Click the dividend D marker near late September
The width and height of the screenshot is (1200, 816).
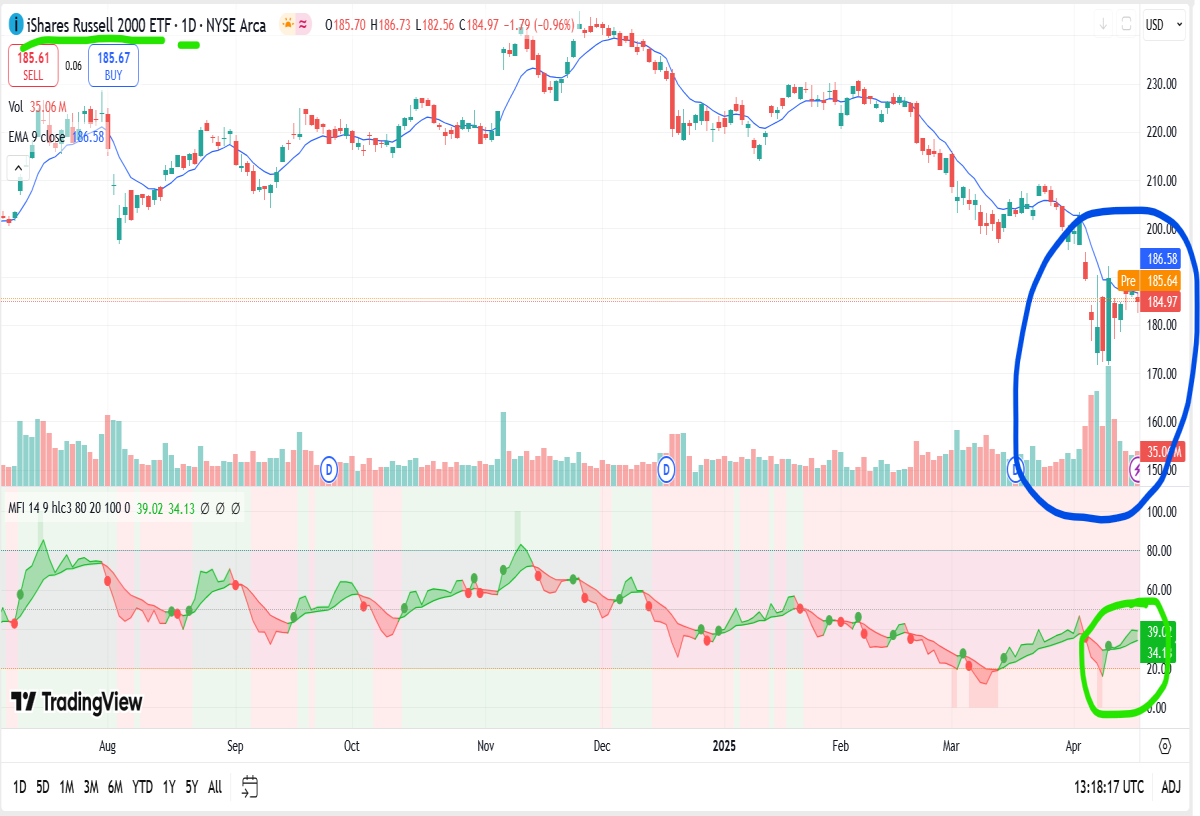[x=329, y=468]
